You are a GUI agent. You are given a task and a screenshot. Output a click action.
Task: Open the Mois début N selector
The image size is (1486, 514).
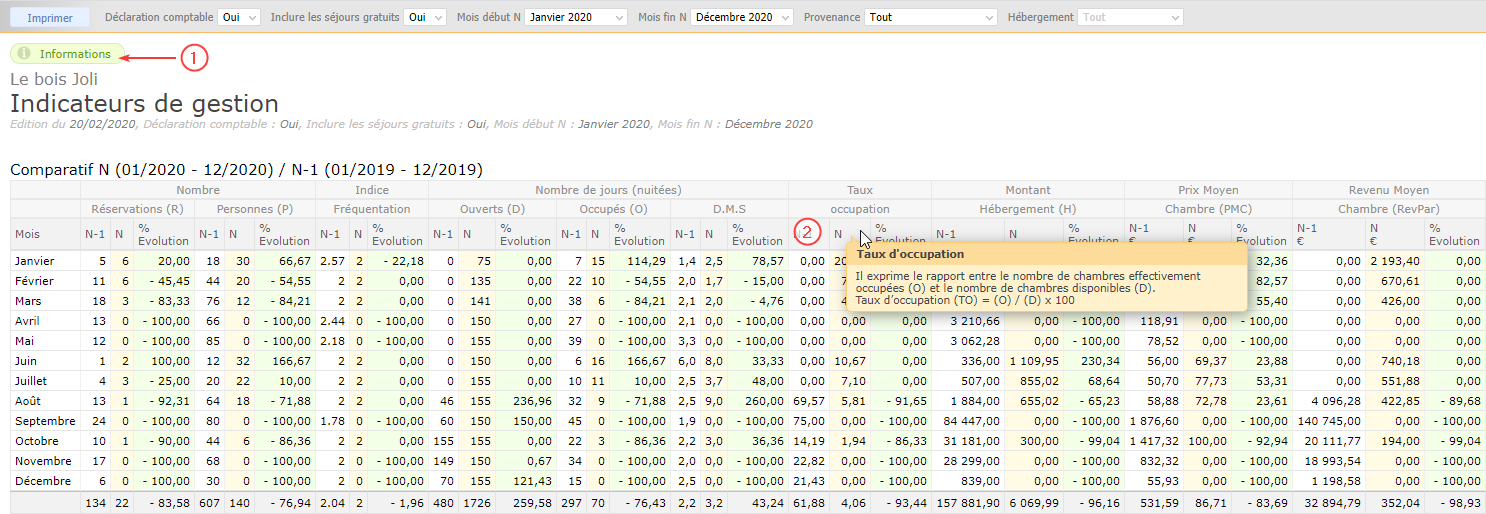click(576, 17)
